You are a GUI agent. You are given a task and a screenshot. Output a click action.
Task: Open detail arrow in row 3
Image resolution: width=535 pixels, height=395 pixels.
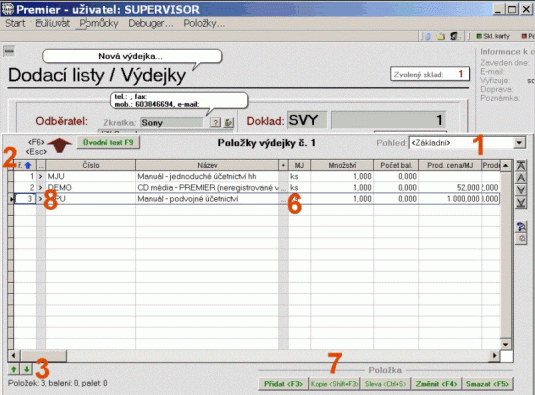41,199
